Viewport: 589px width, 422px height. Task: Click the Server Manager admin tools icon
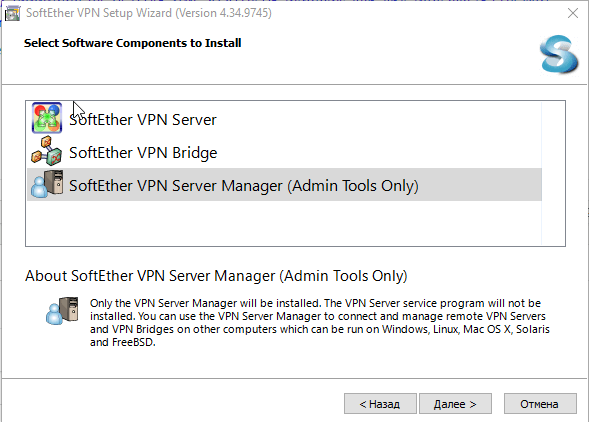(47, 184)
